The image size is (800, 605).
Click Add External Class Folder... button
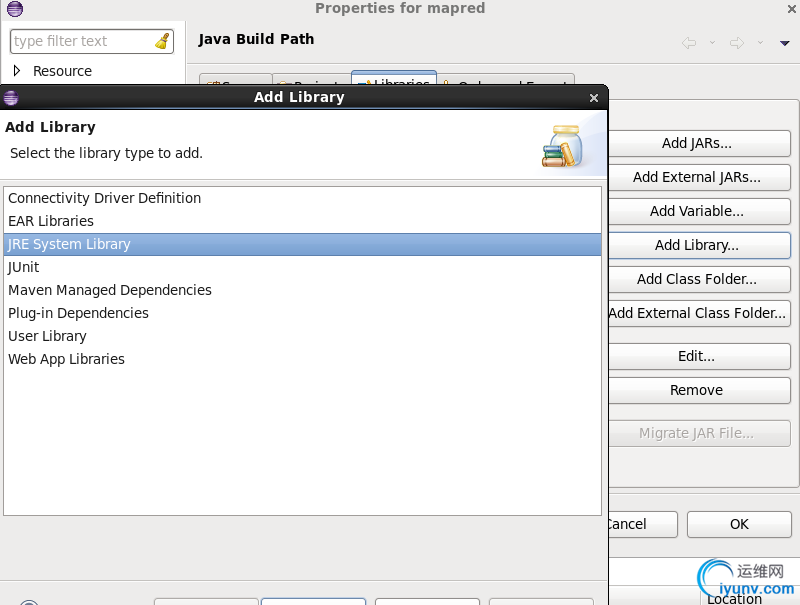tap(699, 313)
